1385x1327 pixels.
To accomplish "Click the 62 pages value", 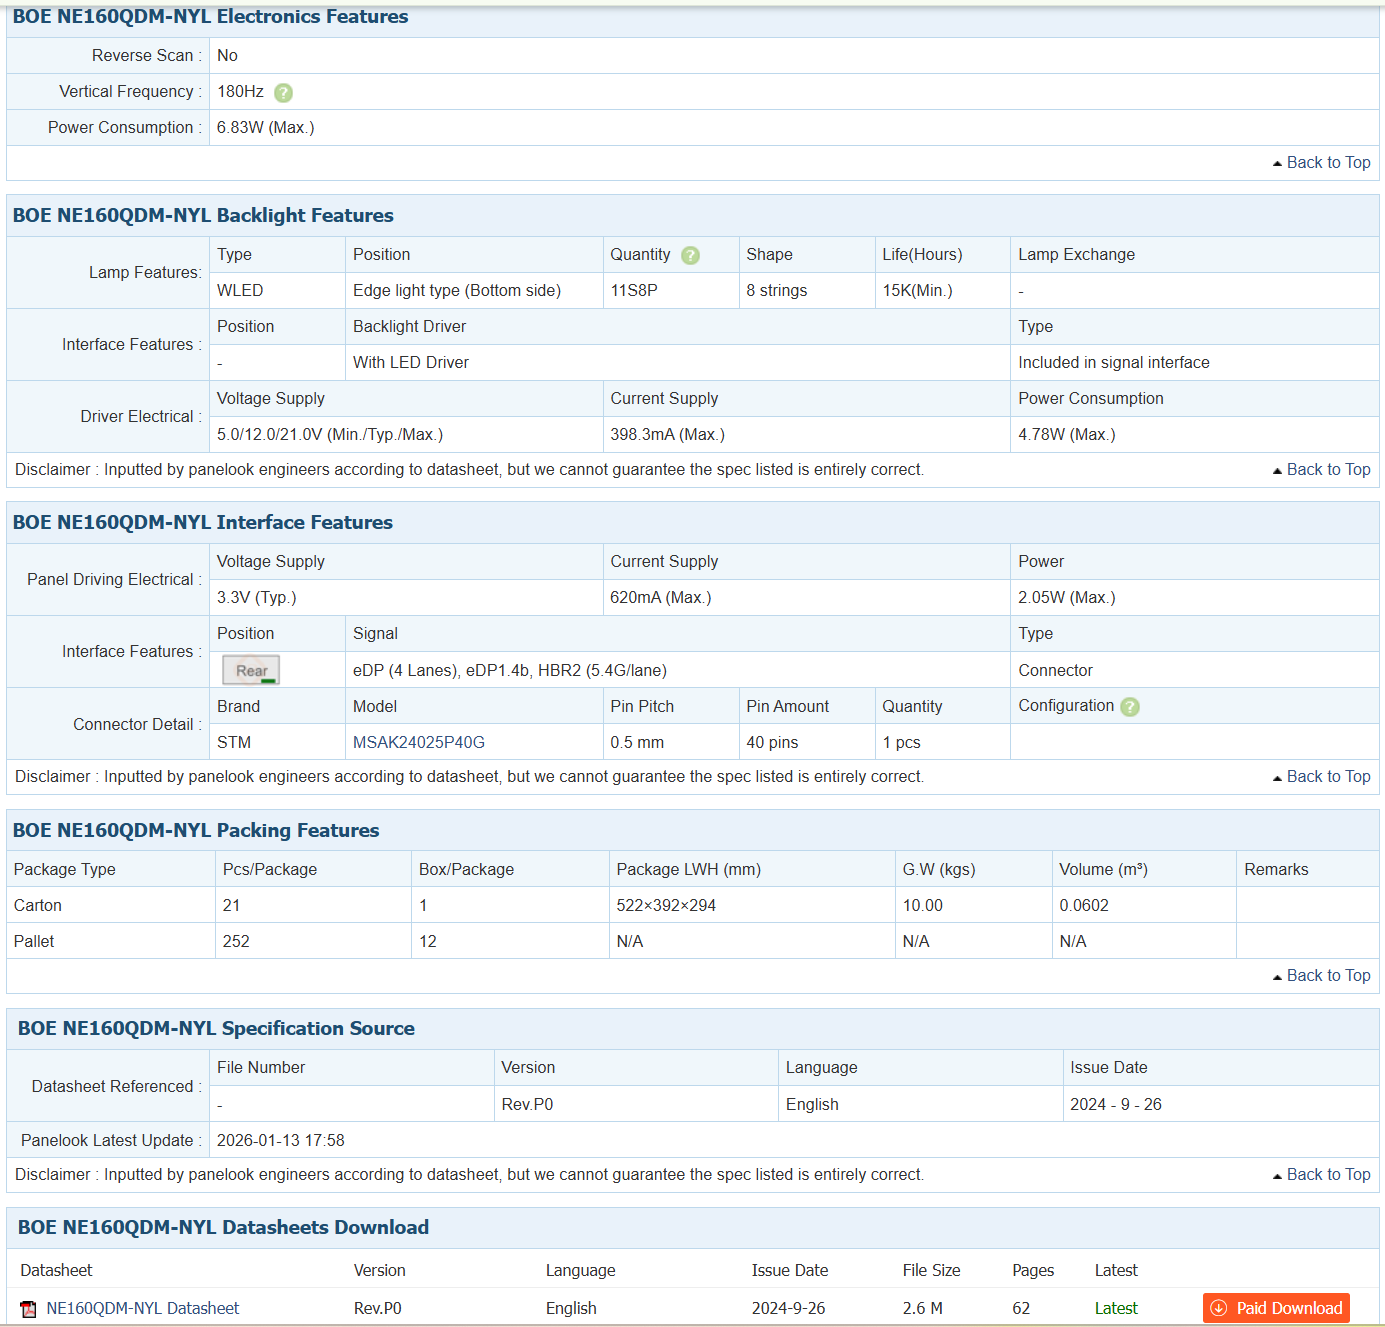I will (1021, 1308).
